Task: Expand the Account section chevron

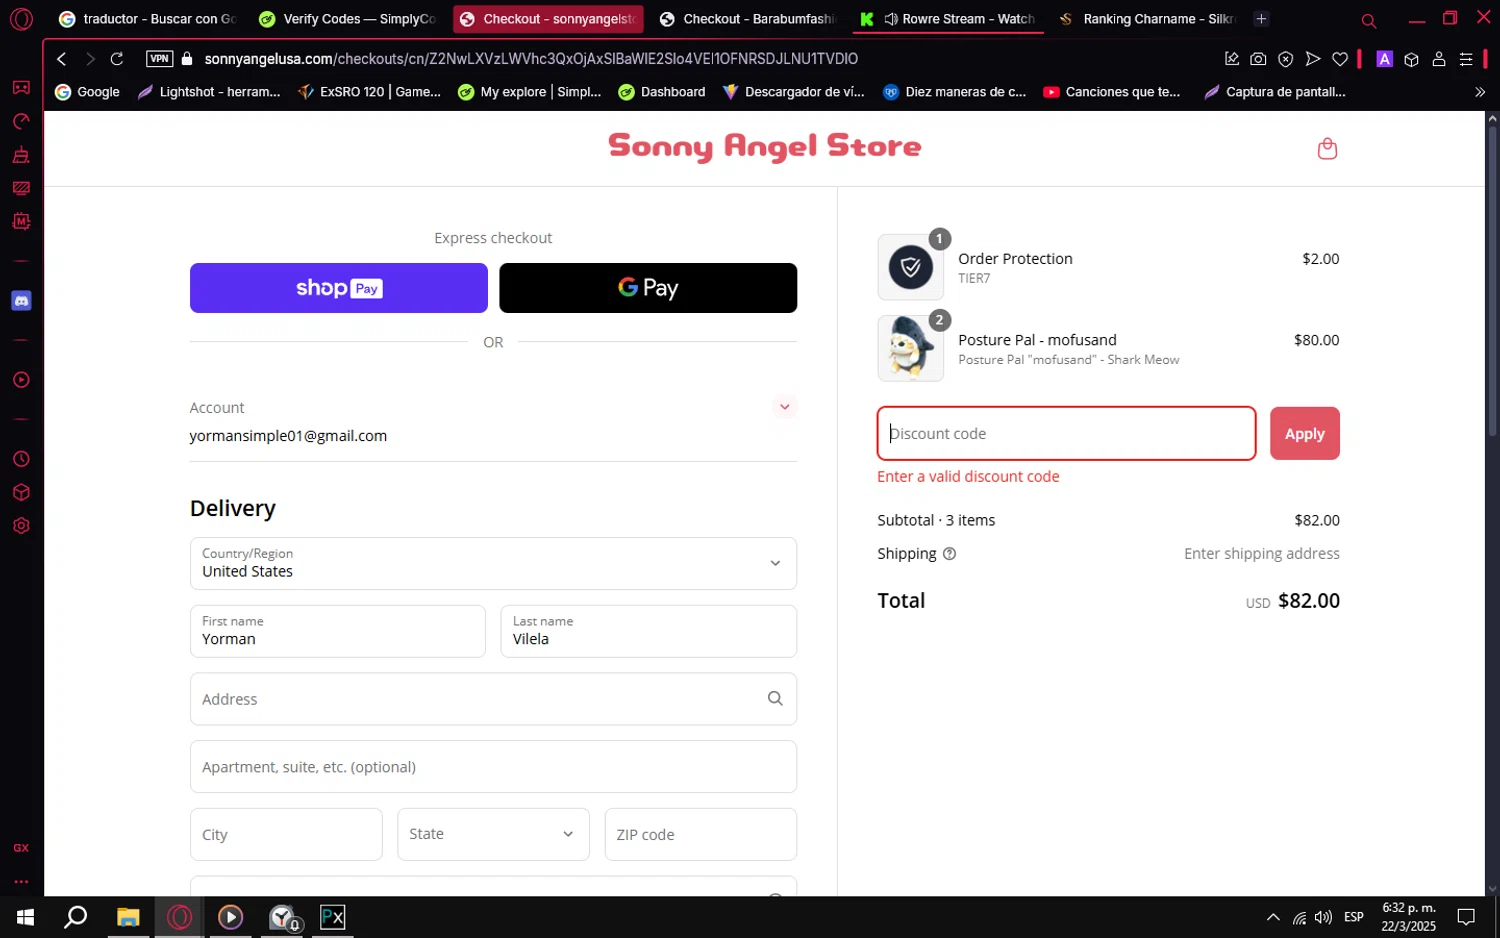Action: (x=785, y=407)
